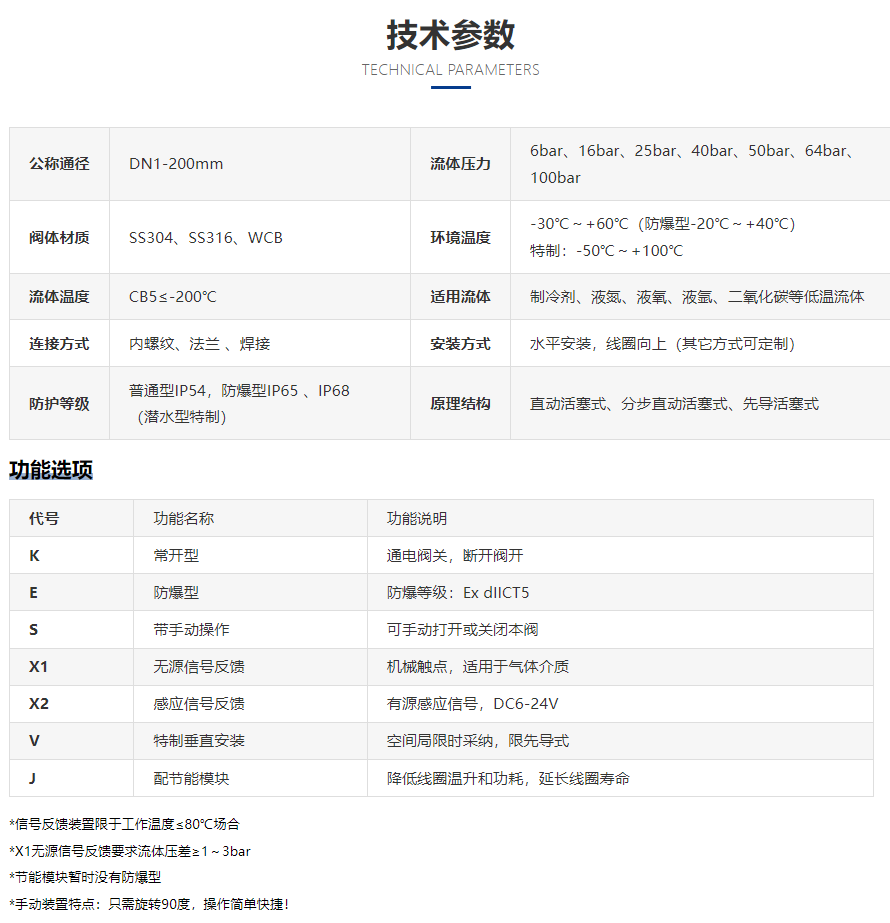Click the CB5≤-200℃ fluid temperature value
Viewport: 890px width, 923px height.
coord(172,297)
